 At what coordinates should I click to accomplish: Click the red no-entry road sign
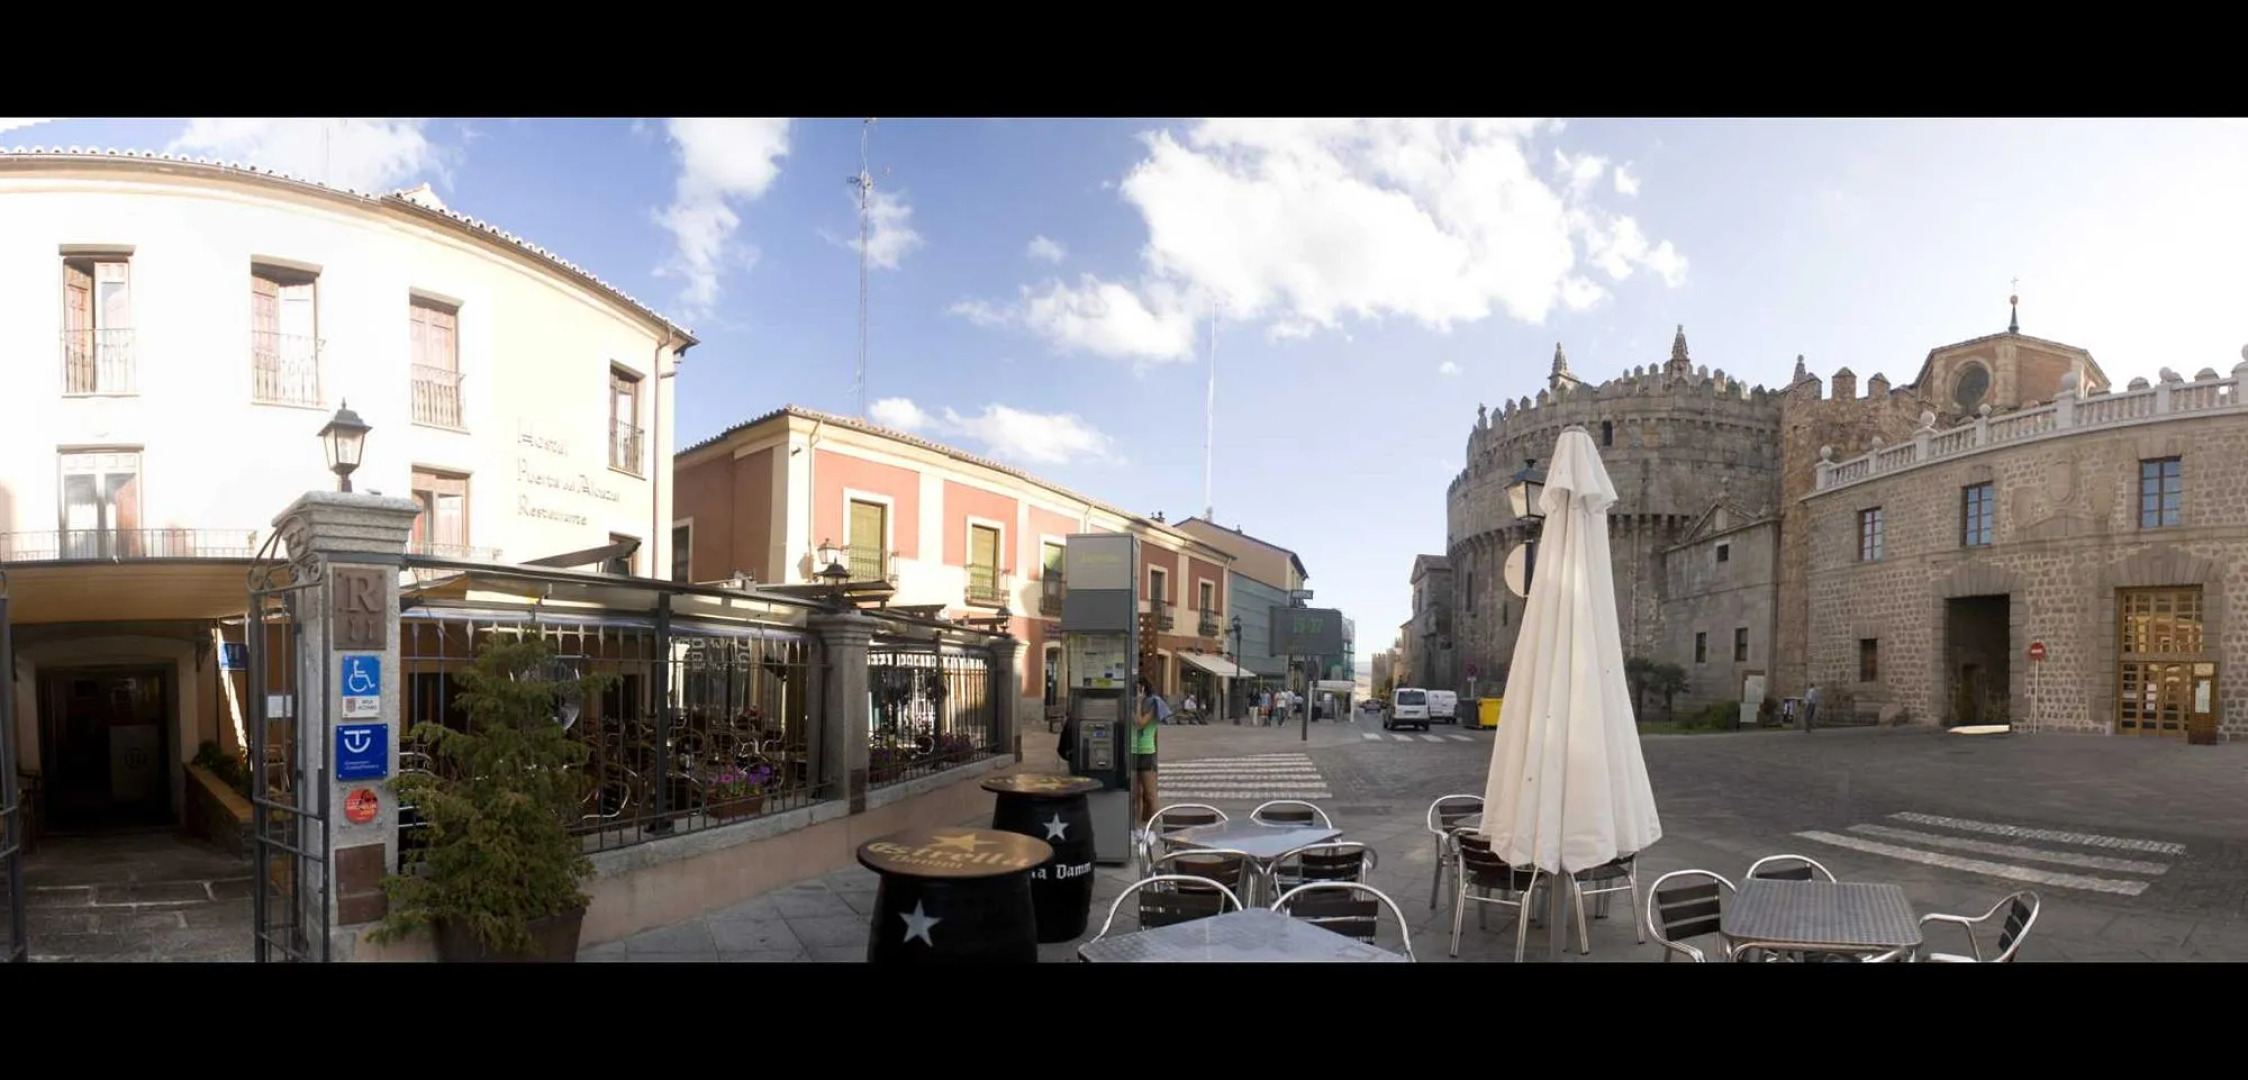pyautogui.click(x=2037, y=651)
